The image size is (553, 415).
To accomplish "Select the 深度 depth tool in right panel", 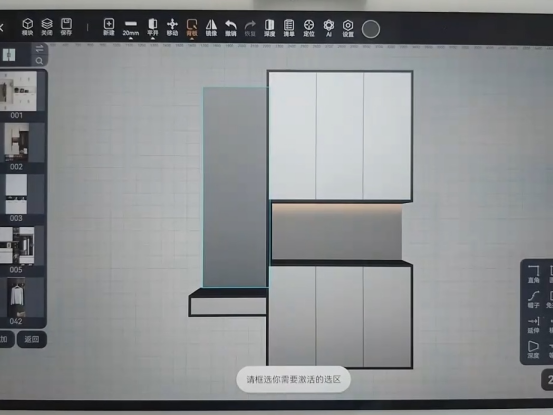I will tap(533, 350).
